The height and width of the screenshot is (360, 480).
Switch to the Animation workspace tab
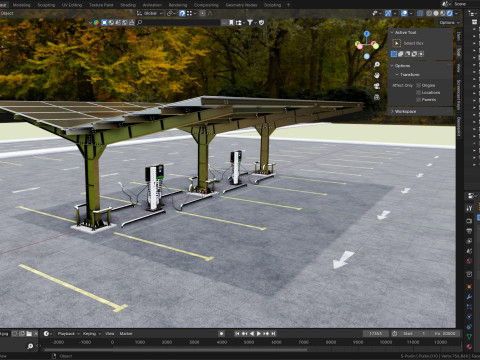[152, 5]
